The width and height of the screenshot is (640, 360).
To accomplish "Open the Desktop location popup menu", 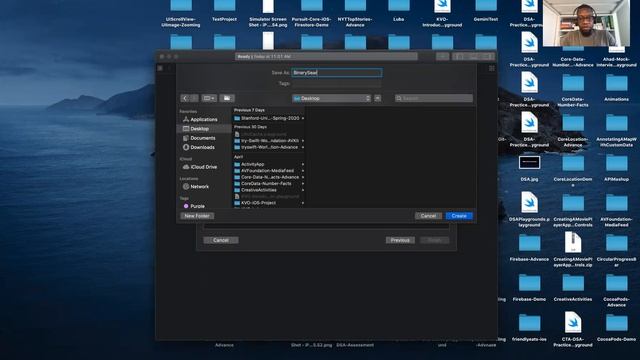I will pyautogui.click(x=331, y=98).
